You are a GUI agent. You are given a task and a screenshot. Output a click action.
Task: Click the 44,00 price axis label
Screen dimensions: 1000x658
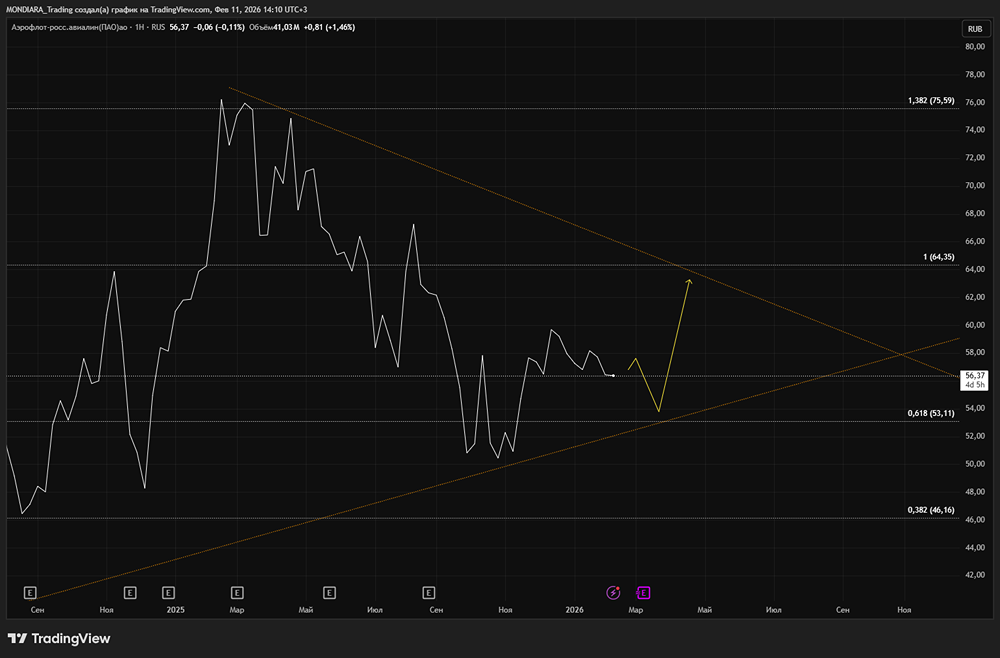[974, 548]
